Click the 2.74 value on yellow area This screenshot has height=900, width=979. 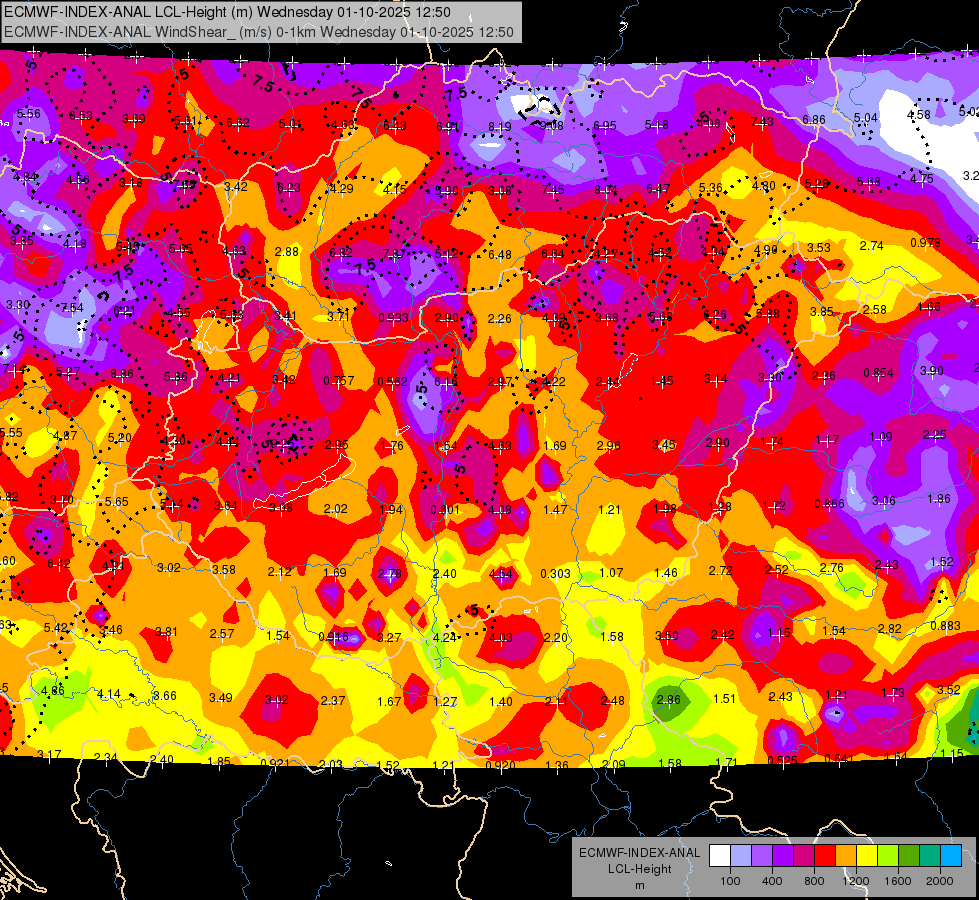[872, 245]
